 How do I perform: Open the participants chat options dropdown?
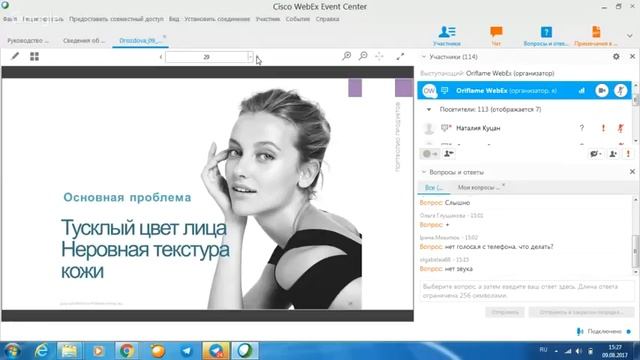[x=596, y=154]
